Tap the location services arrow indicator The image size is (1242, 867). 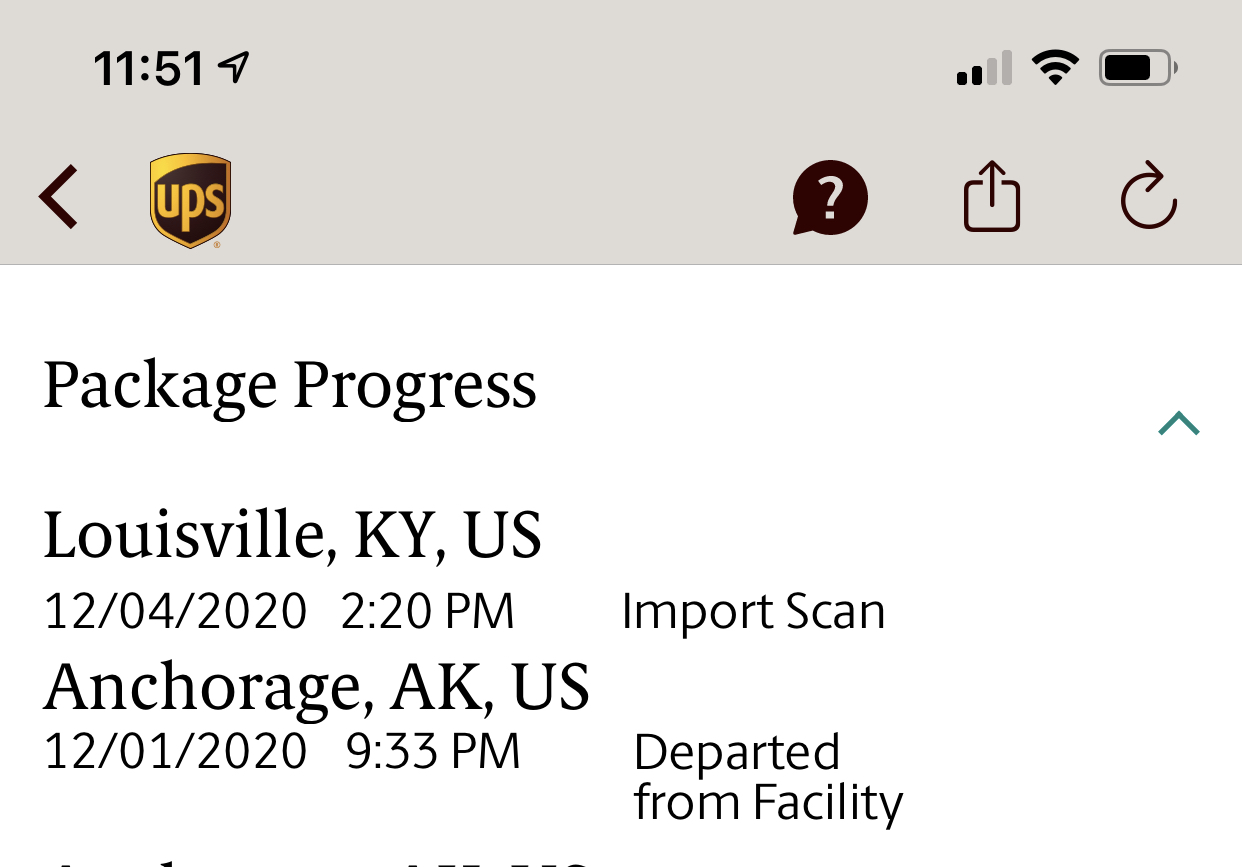coord(233,68)
